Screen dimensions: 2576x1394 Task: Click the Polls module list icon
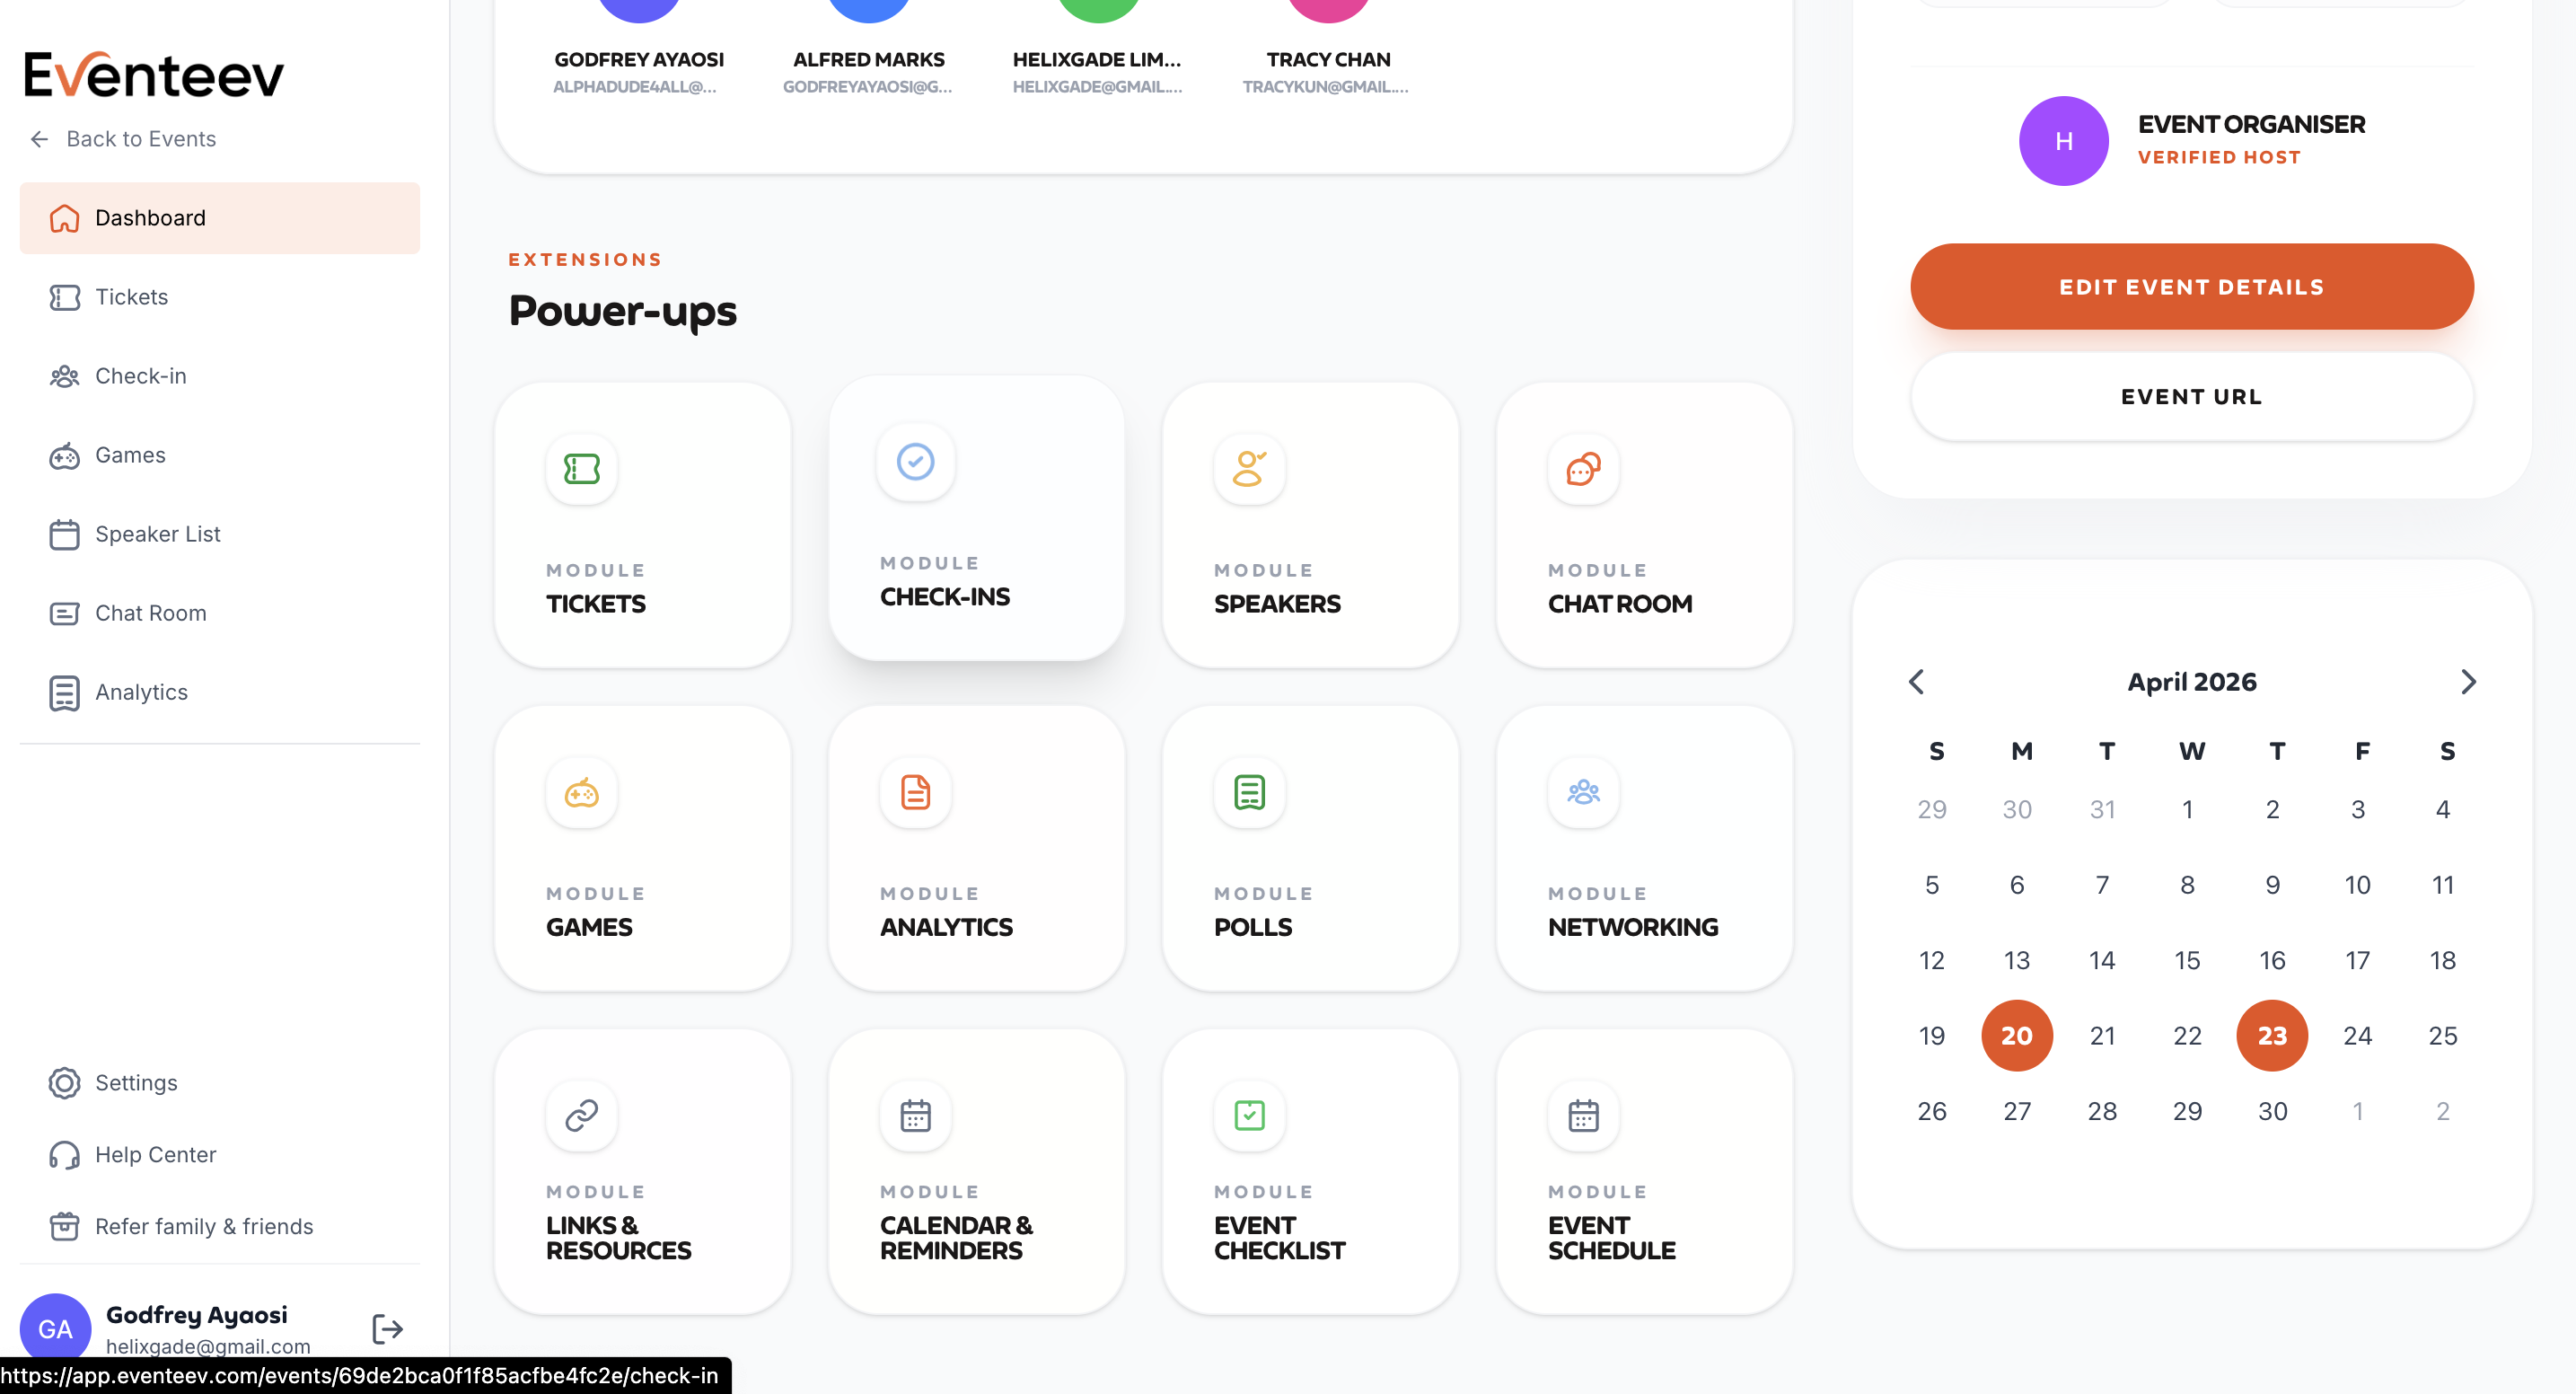(1249, 793)
